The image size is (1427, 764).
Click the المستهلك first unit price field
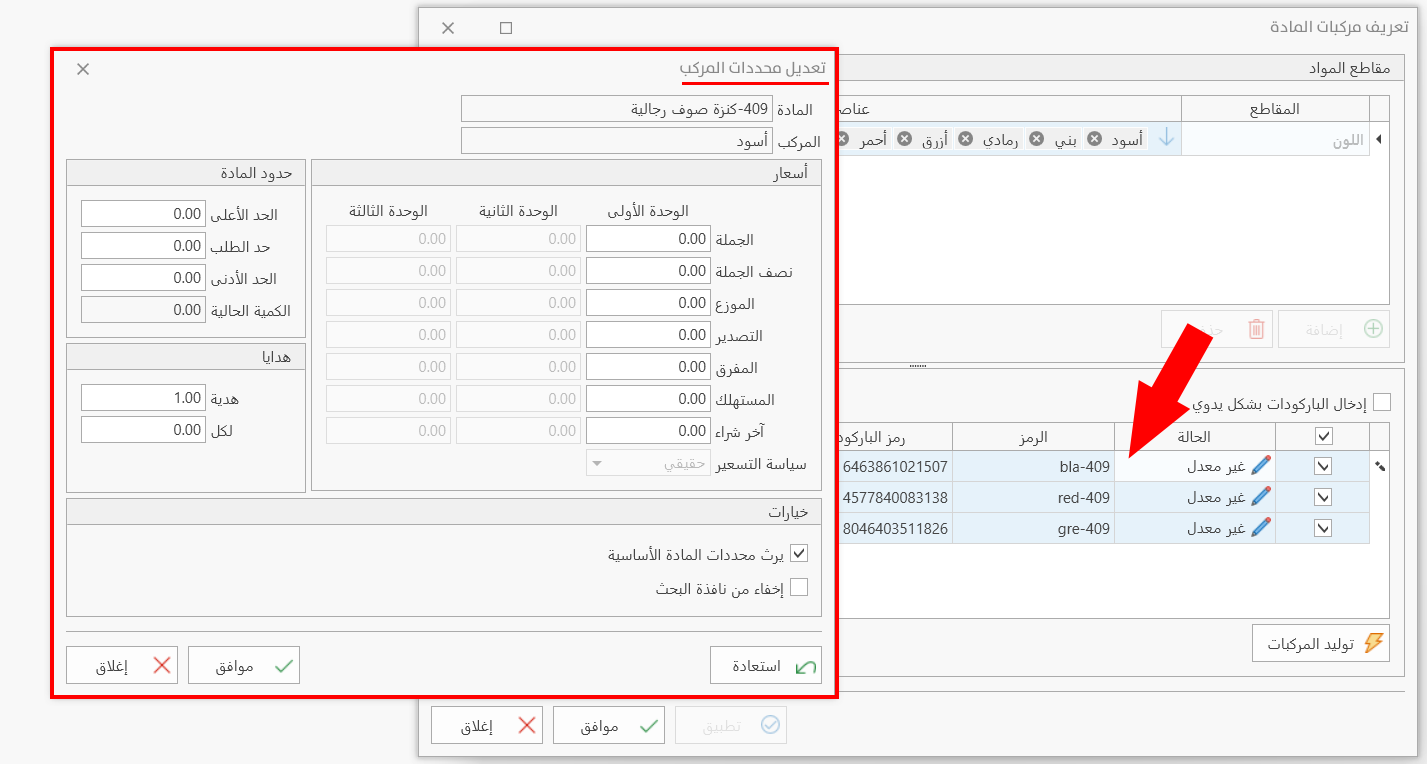648,399
